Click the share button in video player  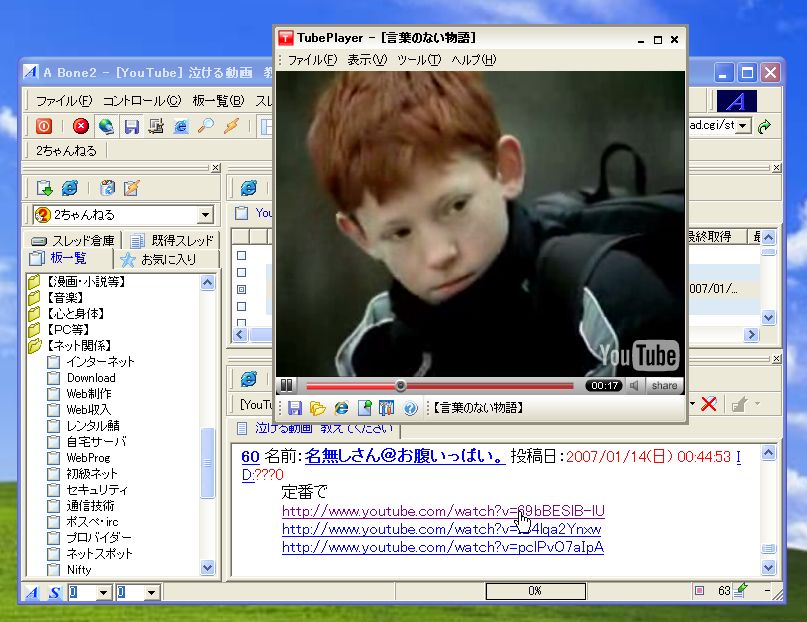tap(664, 385)
